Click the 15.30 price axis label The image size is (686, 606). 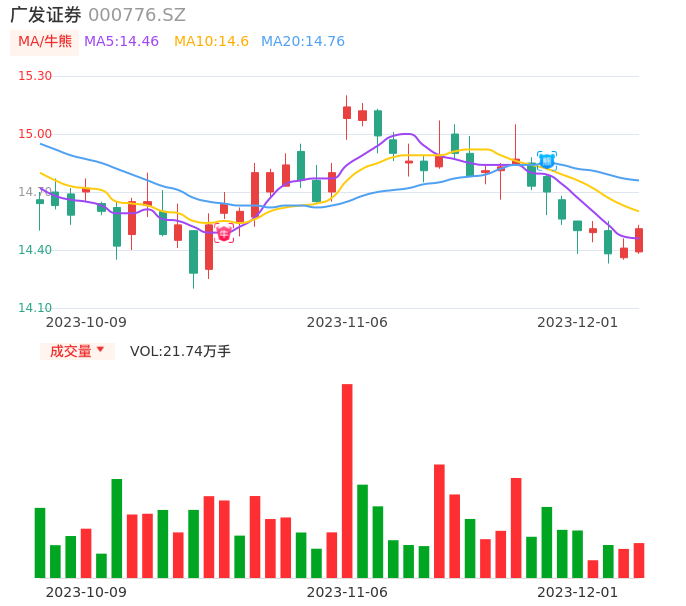pyautogui.click(x=35, y=76)
